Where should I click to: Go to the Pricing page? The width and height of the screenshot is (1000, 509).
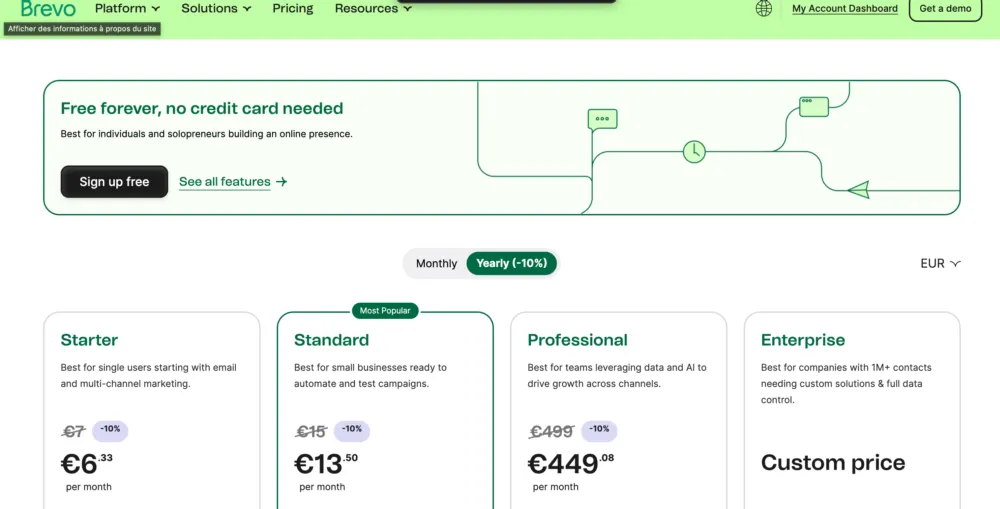(x=293, y=8)
